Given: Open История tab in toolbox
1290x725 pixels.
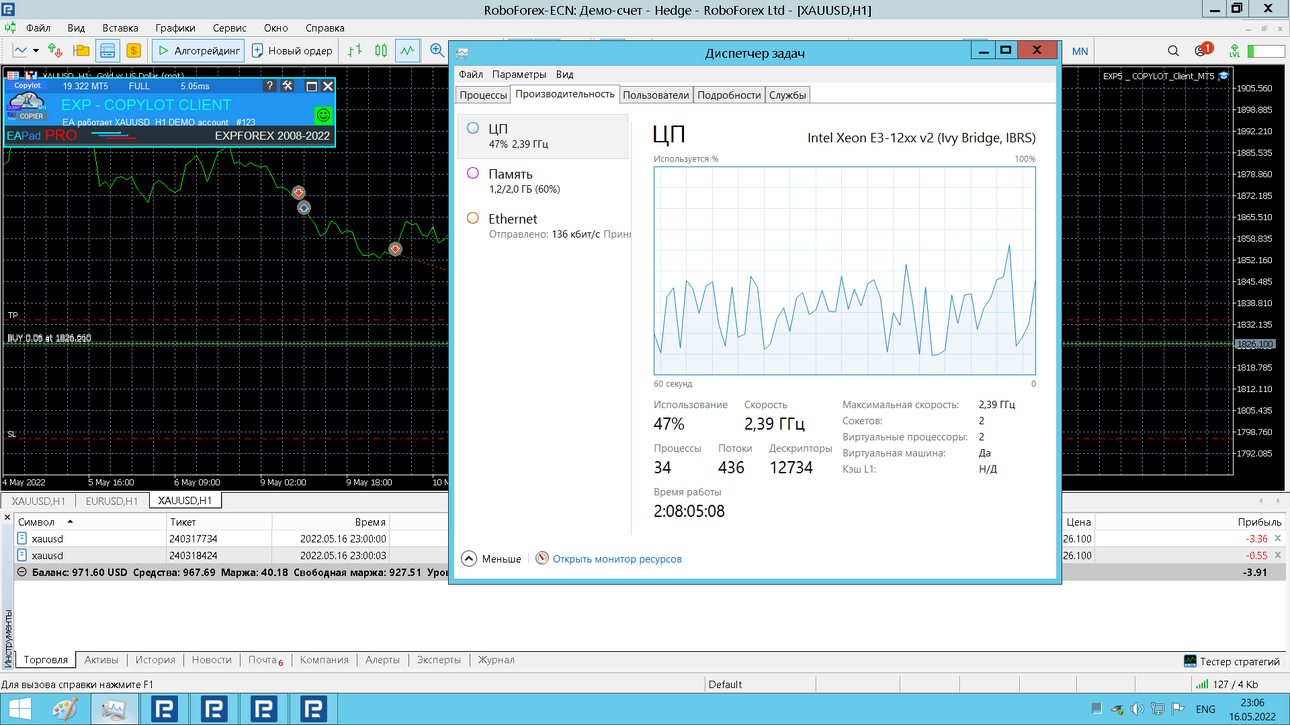Looking at the screenshot, I should (x=155, y=660).
